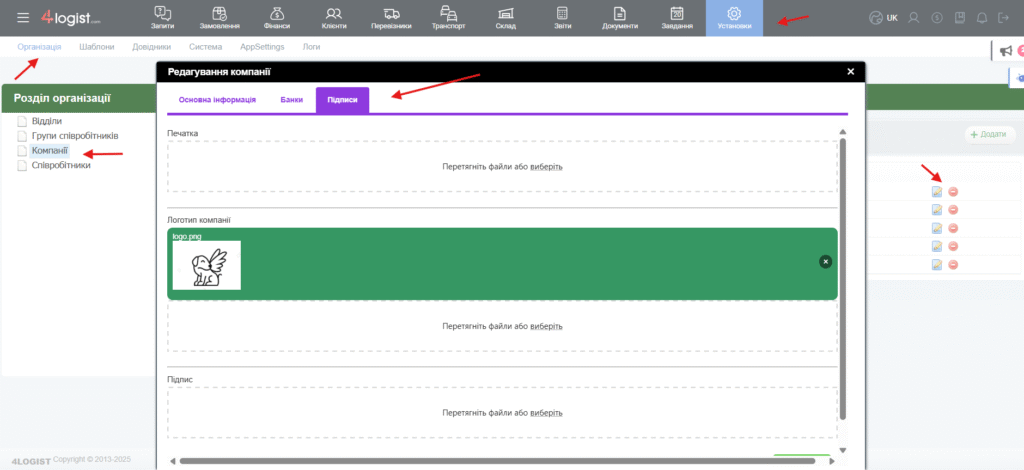
Task: Click the red delete icon in the last row
Action: click(x=953, y=265)
